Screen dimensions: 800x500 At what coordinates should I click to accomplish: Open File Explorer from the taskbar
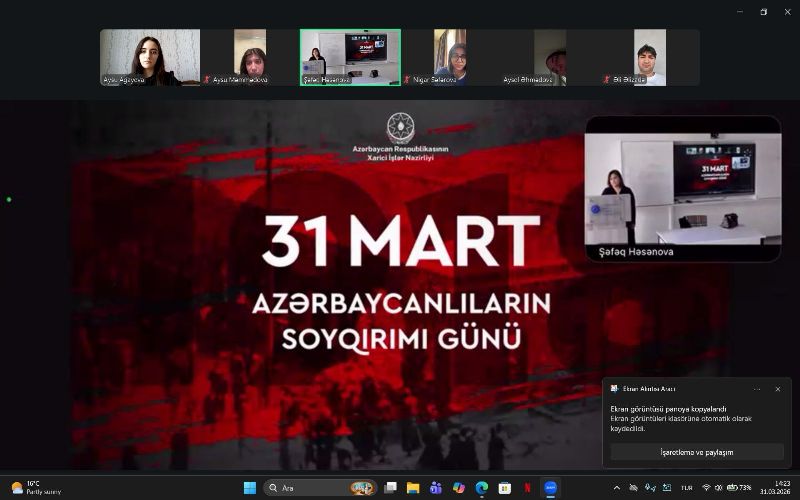(412, 488)
